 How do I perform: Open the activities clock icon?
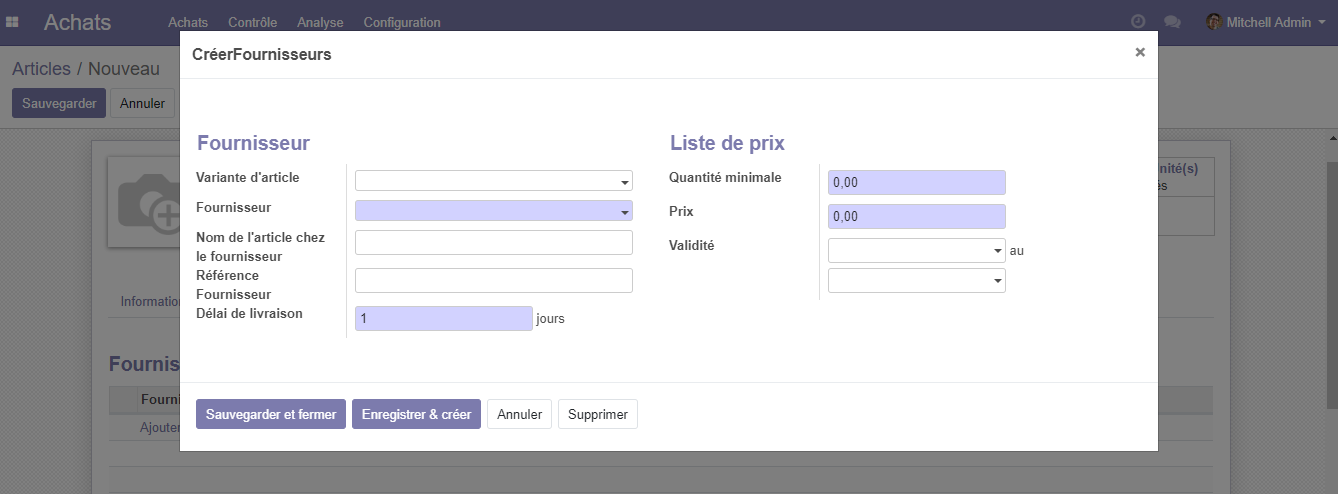point(1137,22)
